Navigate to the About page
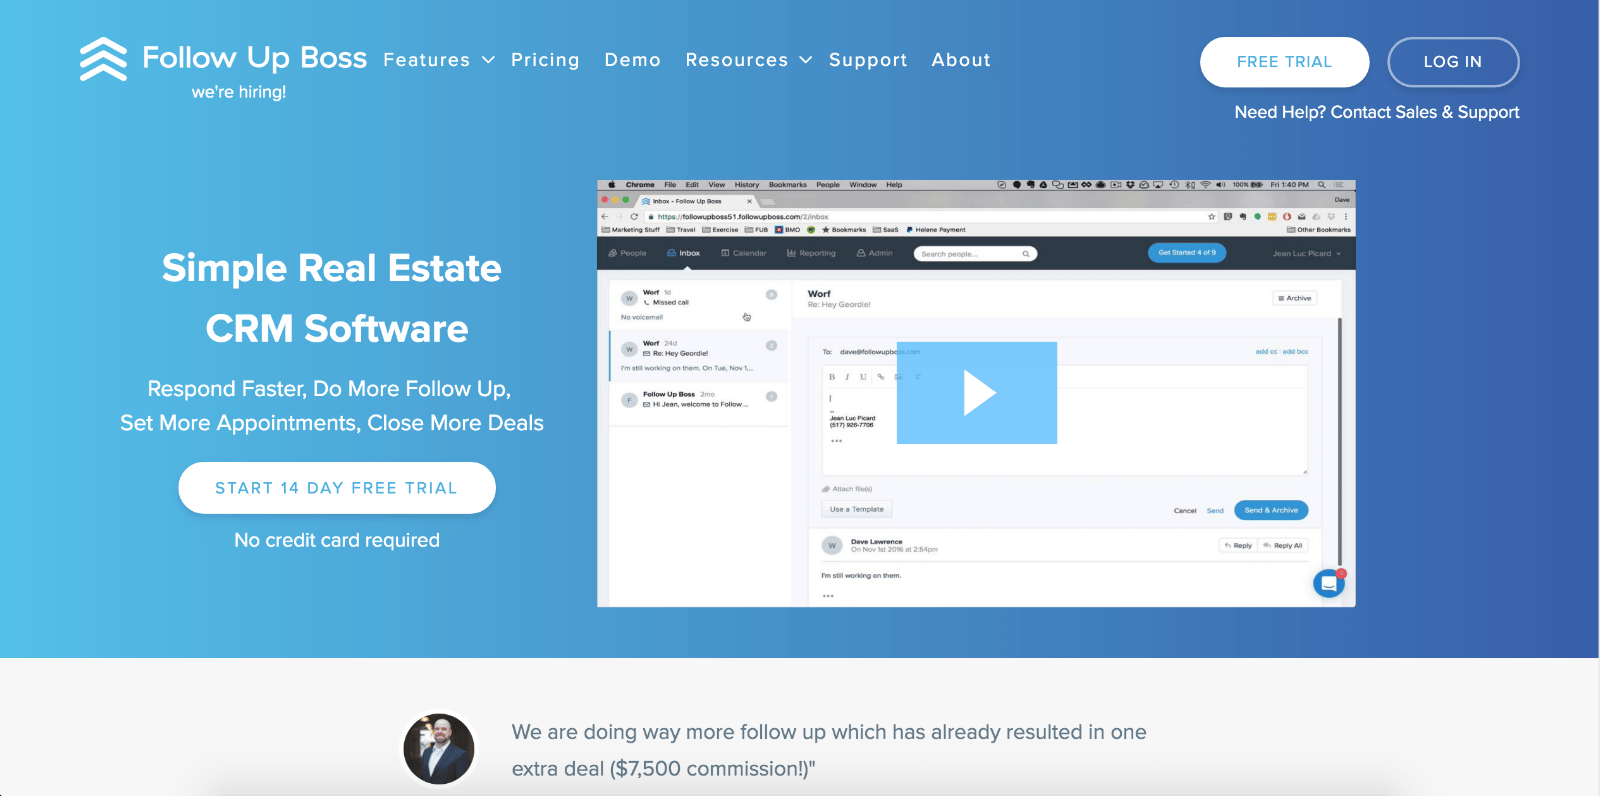Screen dimensions: 1600x796 (961, 60)
